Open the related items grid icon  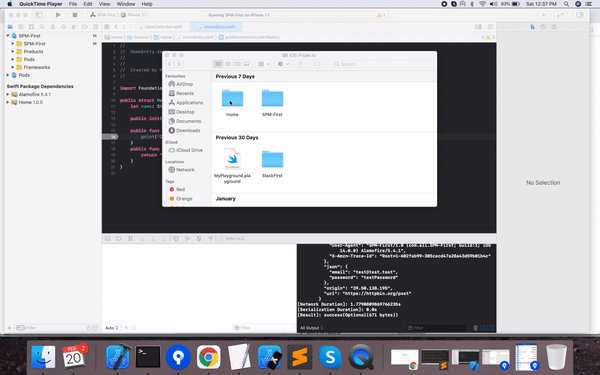point(107,27)
